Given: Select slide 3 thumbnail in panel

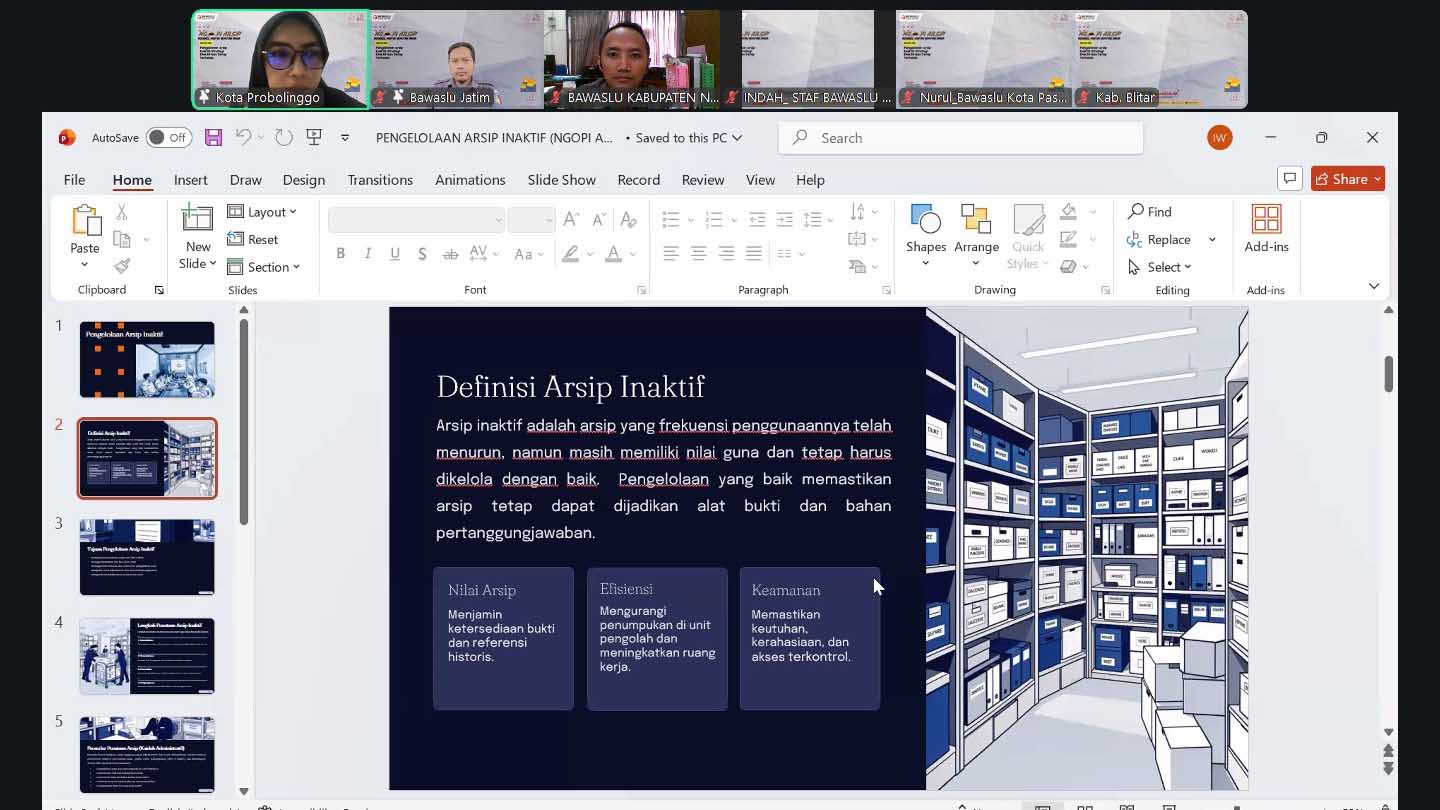Looking at the screenshot, I should pyautogui.click(x=147, y=557).
